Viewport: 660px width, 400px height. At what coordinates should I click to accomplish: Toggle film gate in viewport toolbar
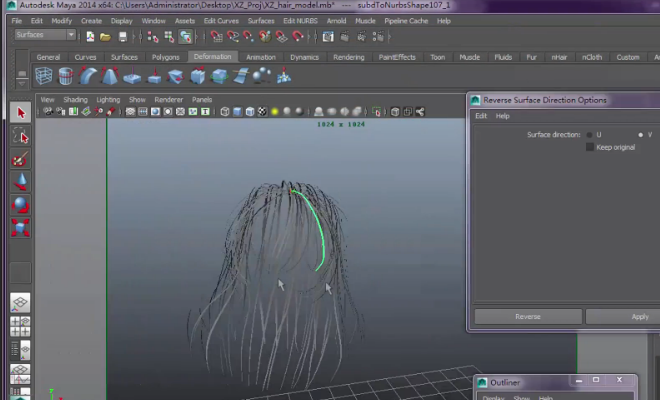[x=143, y=112]
